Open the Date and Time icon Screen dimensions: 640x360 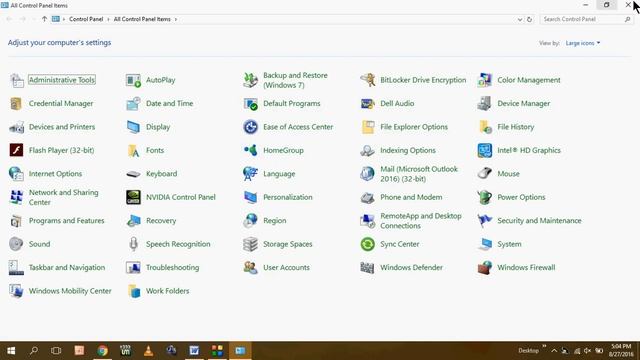133,104
